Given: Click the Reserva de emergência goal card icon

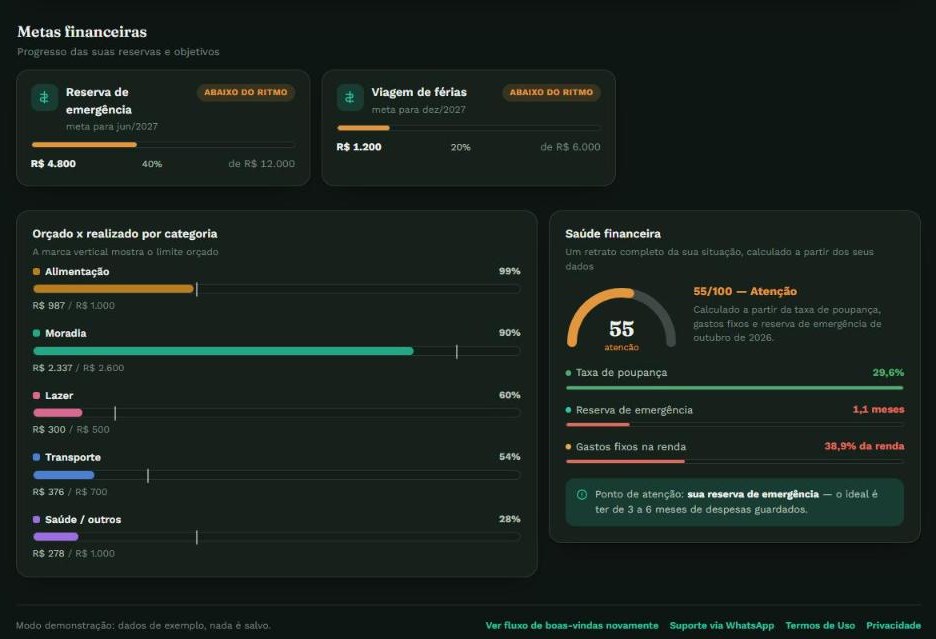Looking at the screenshot, I should click(44, 97).
